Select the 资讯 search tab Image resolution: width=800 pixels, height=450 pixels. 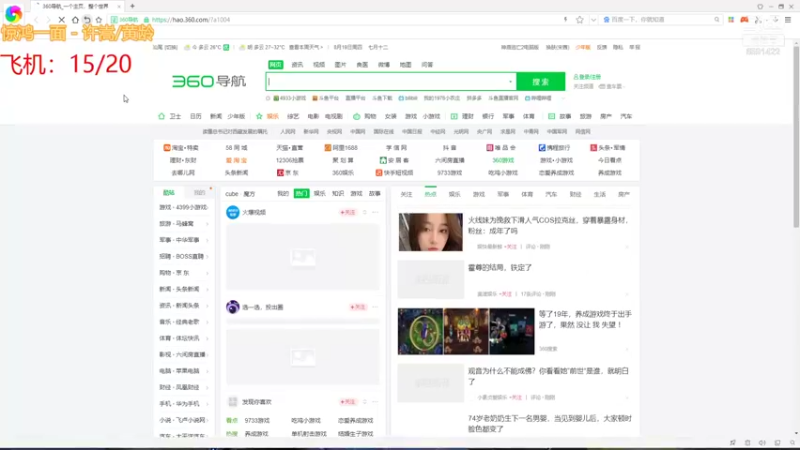297,65
